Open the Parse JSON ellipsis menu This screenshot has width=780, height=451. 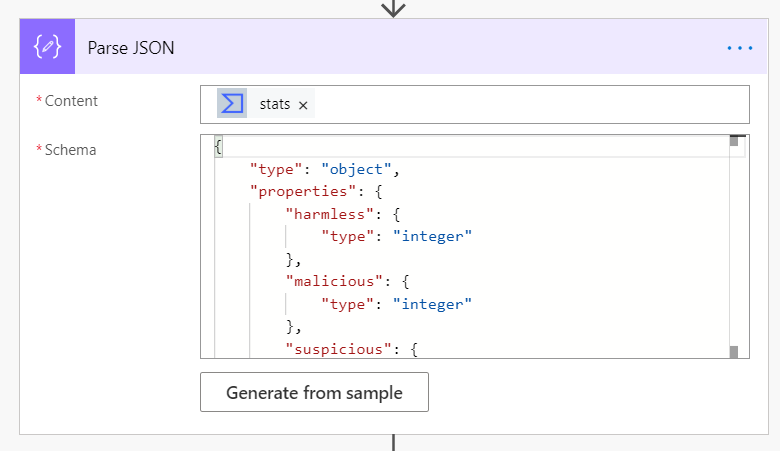point(739,47)
